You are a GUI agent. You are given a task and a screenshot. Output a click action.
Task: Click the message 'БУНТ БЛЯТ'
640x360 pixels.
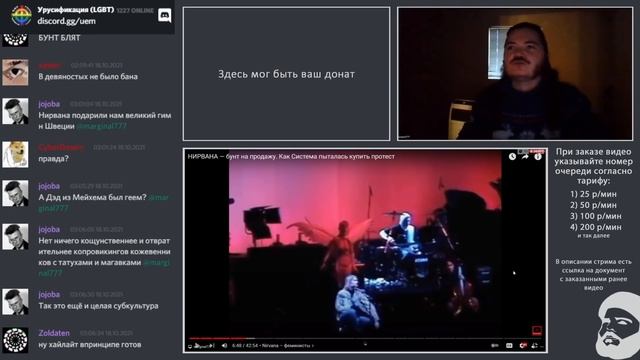tap(59, 38)
